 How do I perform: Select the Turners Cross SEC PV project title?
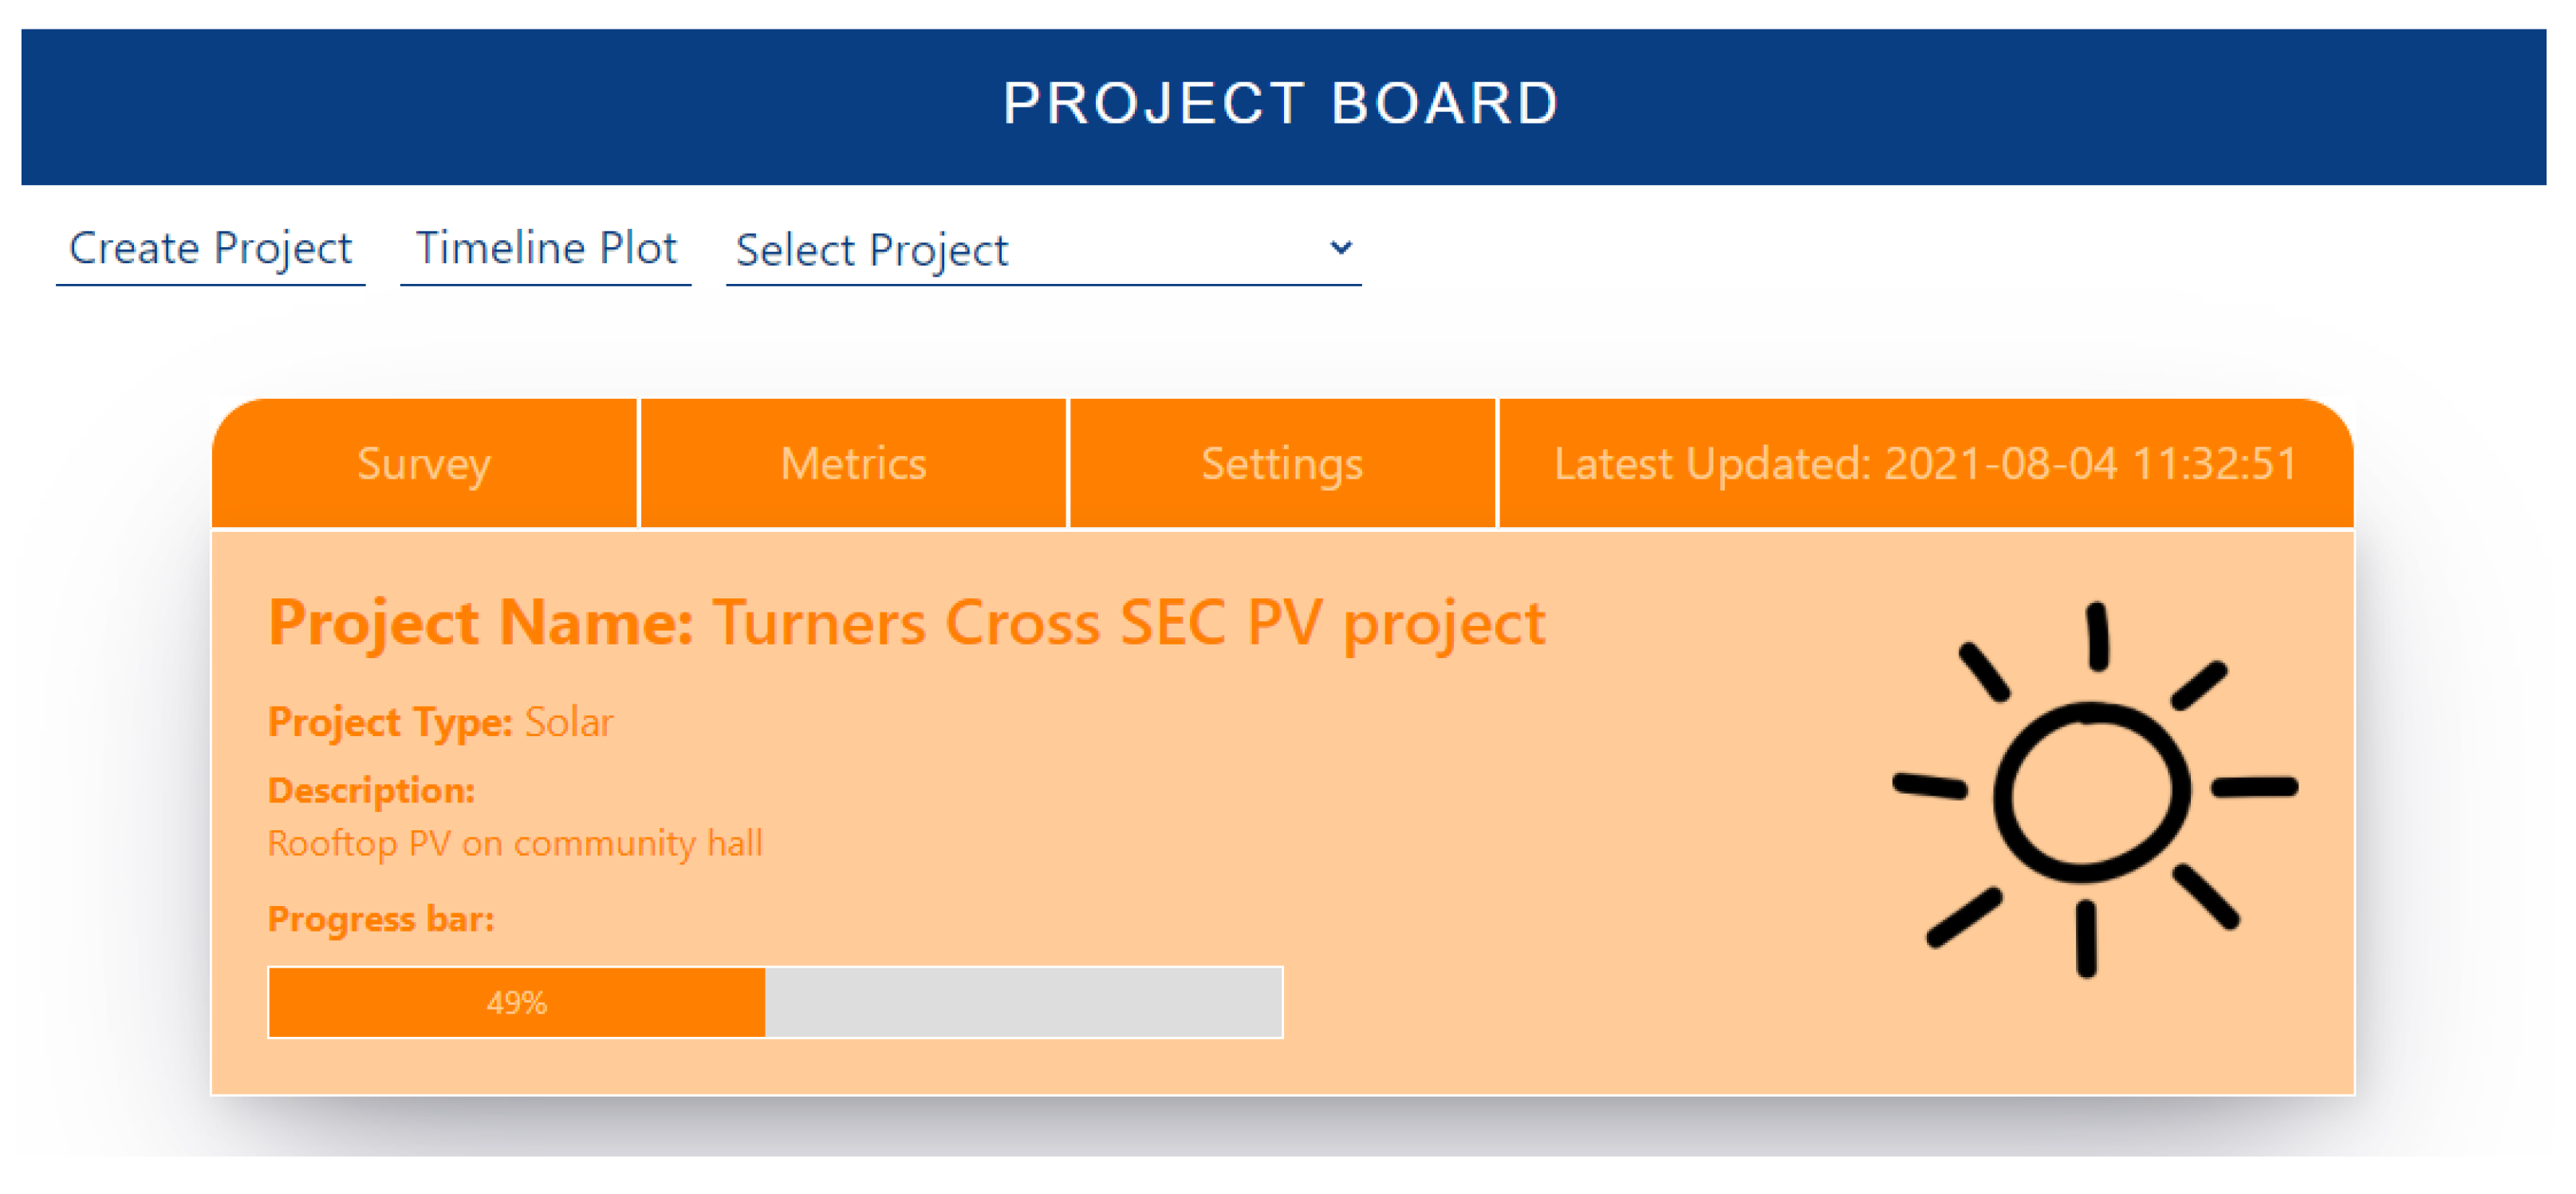pos(1128,624)
